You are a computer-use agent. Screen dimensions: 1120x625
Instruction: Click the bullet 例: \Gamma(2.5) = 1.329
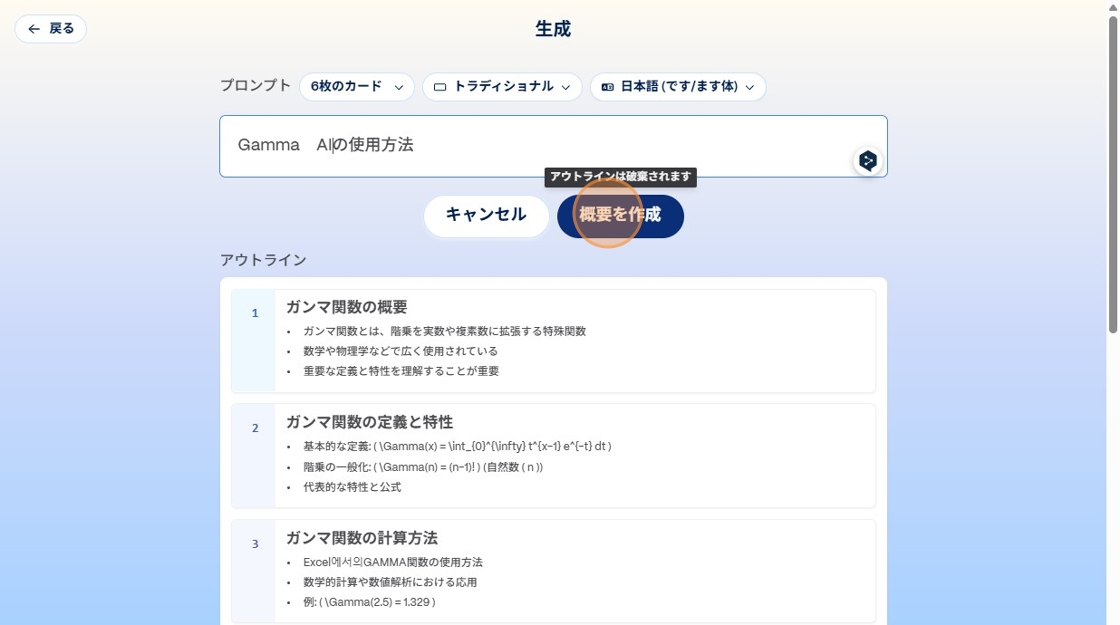(x=369, y=601)
